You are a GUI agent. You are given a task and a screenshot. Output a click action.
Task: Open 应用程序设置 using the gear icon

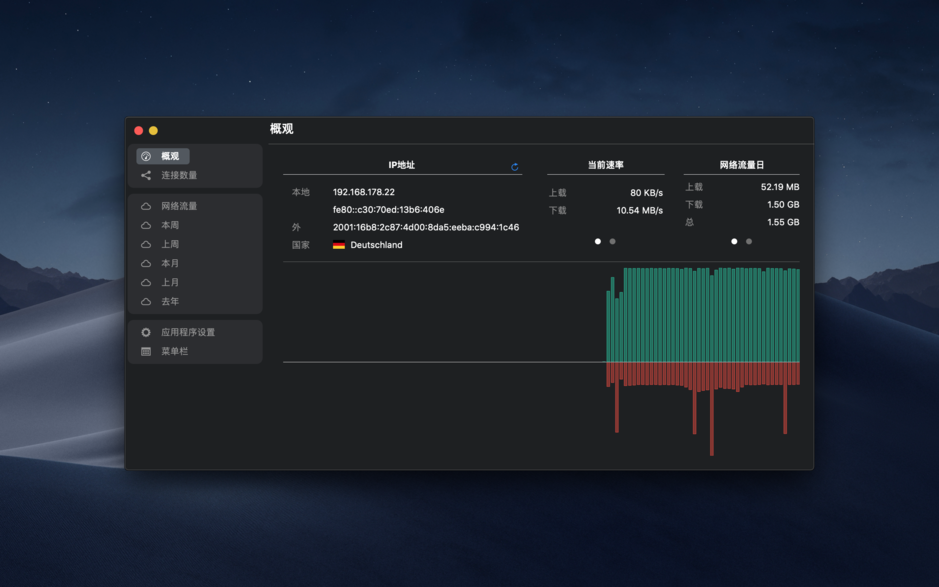coord(143,332)
